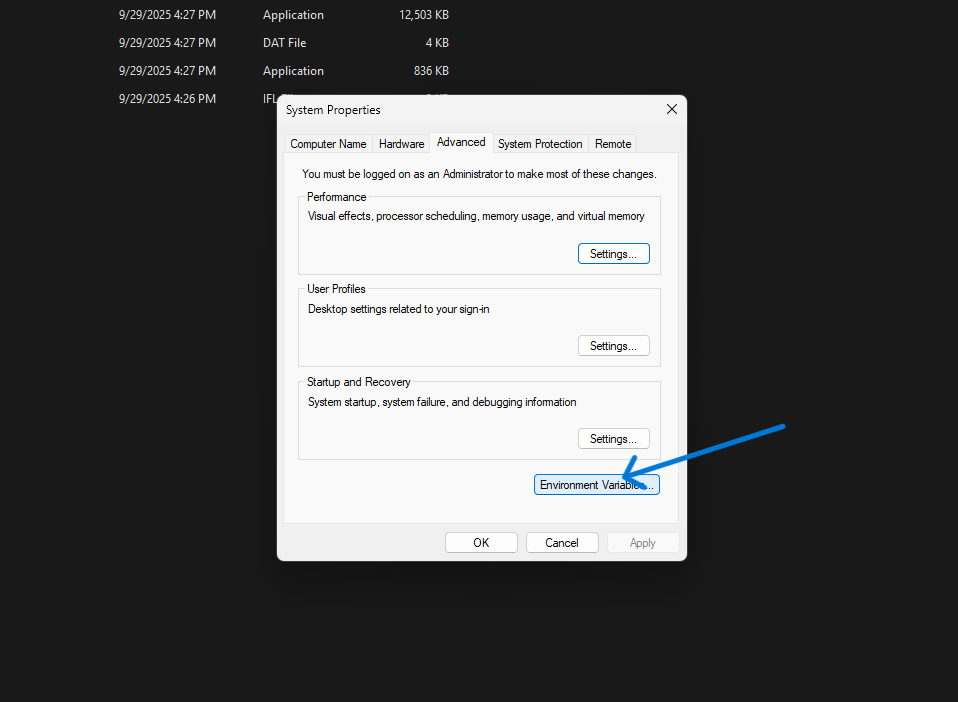
Task: Switch to the Computer Name tab
Action: coord(328,144)
